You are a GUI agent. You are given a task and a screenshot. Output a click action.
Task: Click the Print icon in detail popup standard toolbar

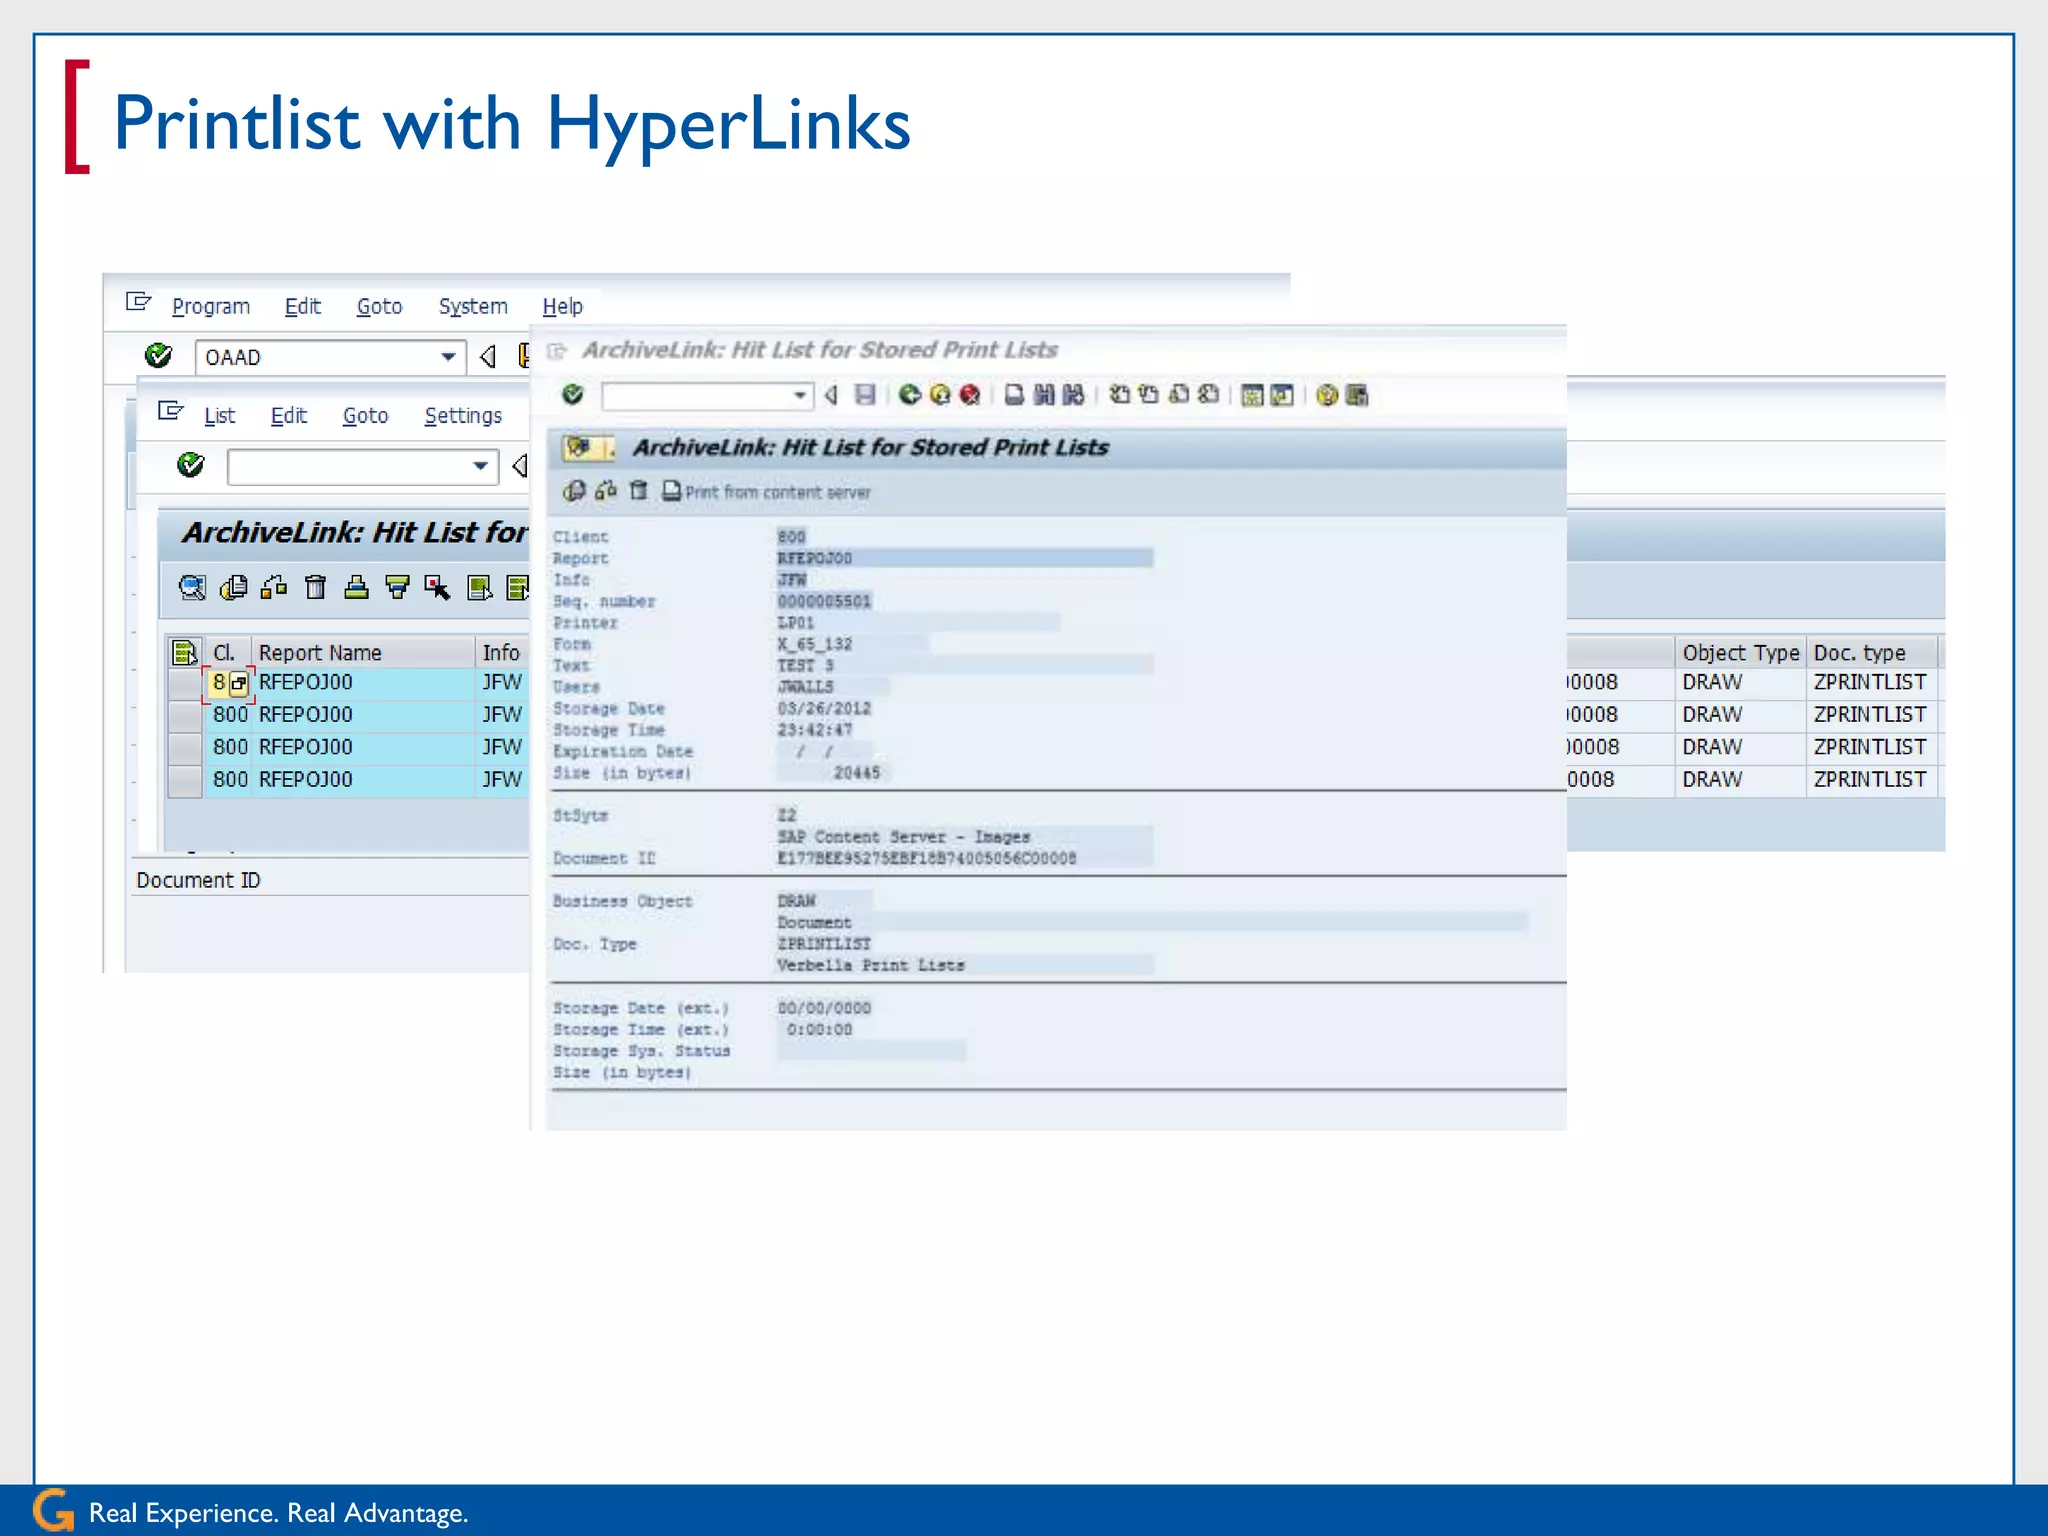pyautogui.click(x=1014, y=395)
